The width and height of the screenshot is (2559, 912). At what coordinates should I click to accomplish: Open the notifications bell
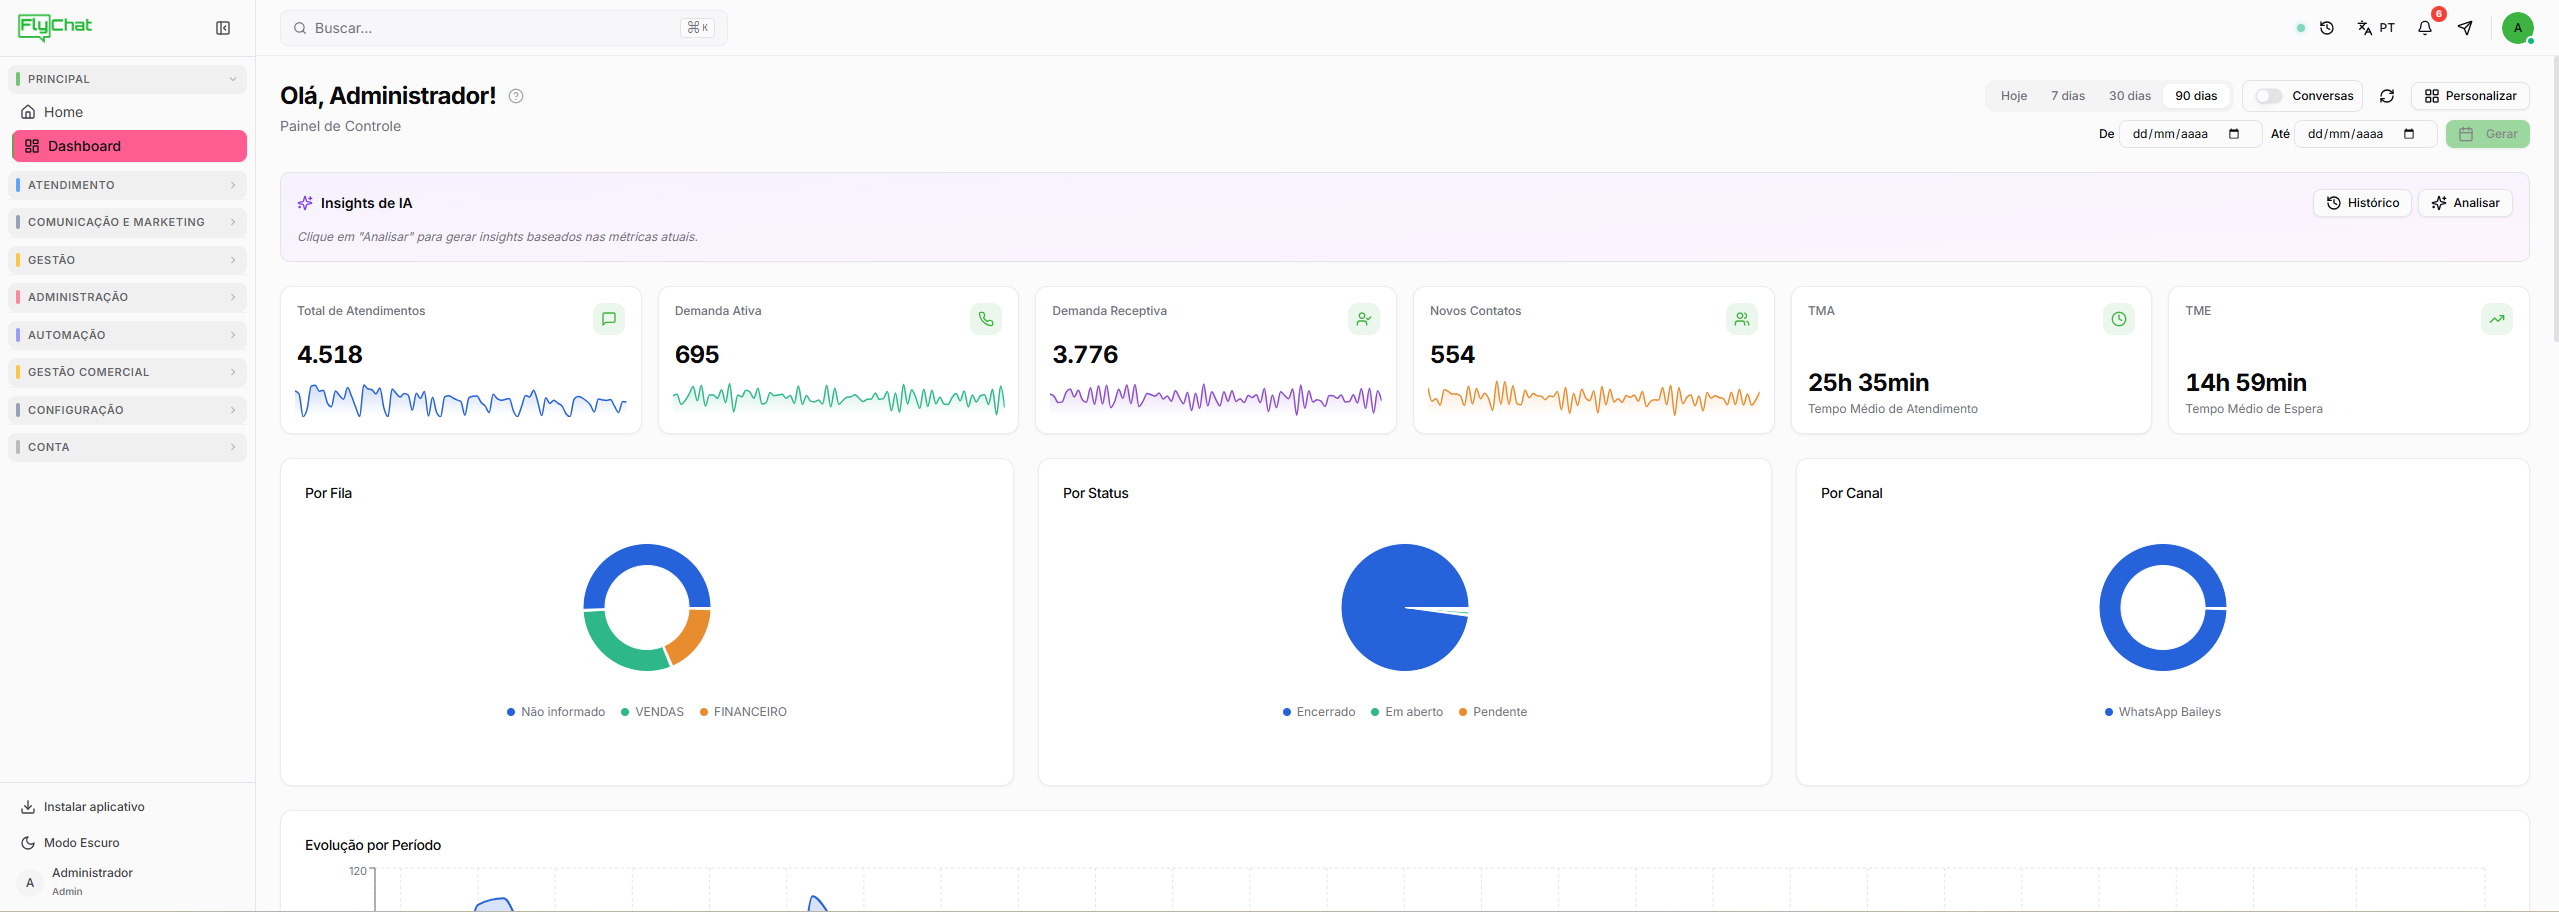coord(2424,28)
